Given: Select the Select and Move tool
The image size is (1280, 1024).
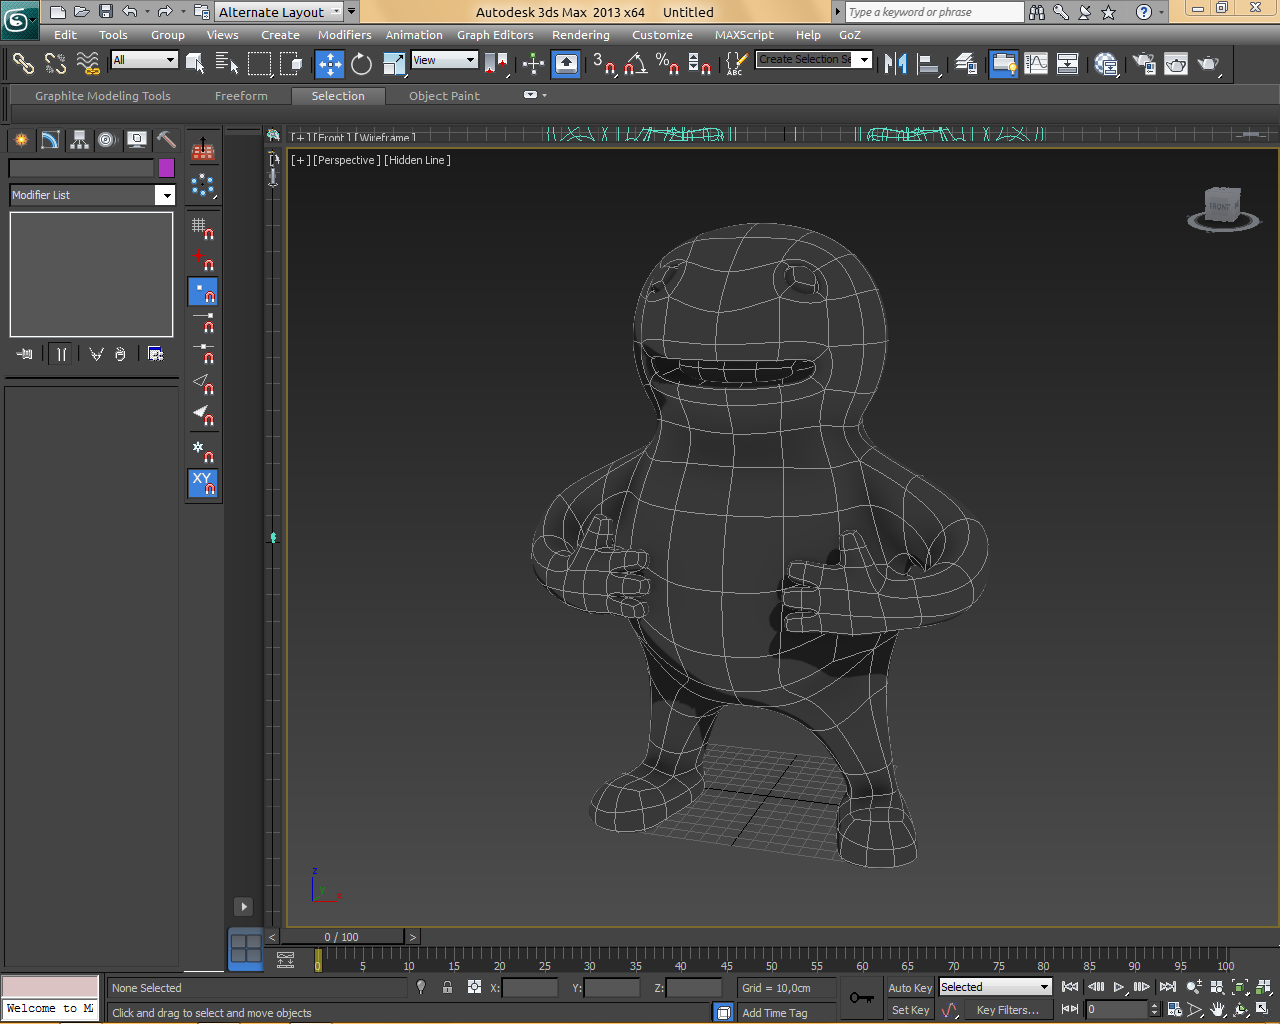Looking at the screenshot, I should tap(330, 64).
